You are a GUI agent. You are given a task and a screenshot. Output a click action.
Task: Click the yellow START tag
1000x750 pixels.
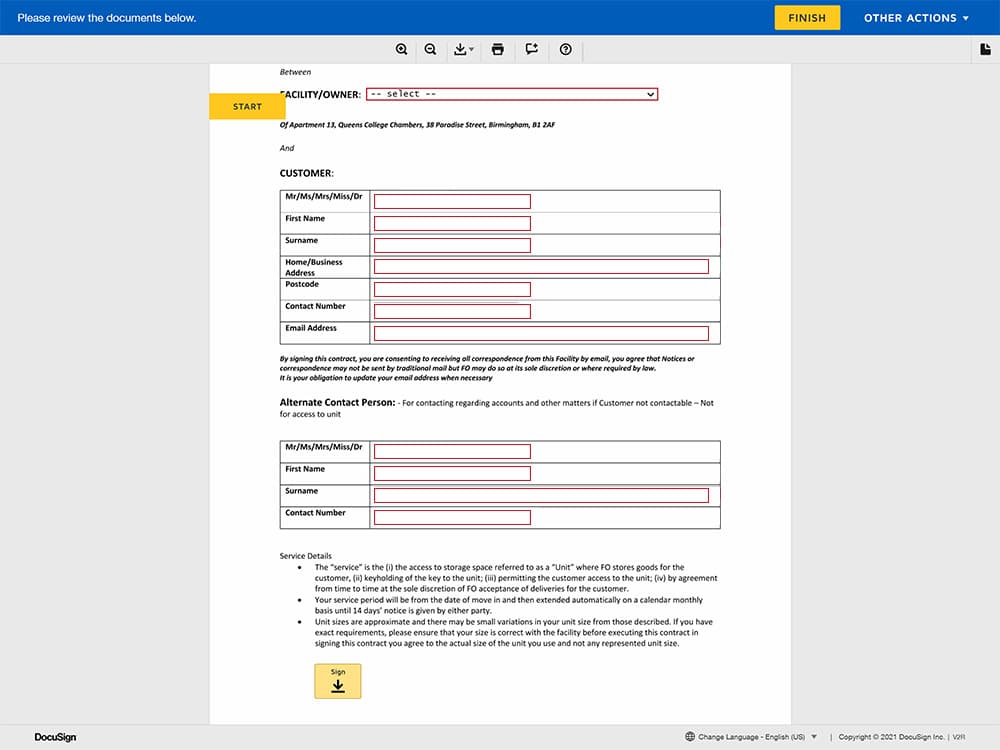[x=247, y=107]
